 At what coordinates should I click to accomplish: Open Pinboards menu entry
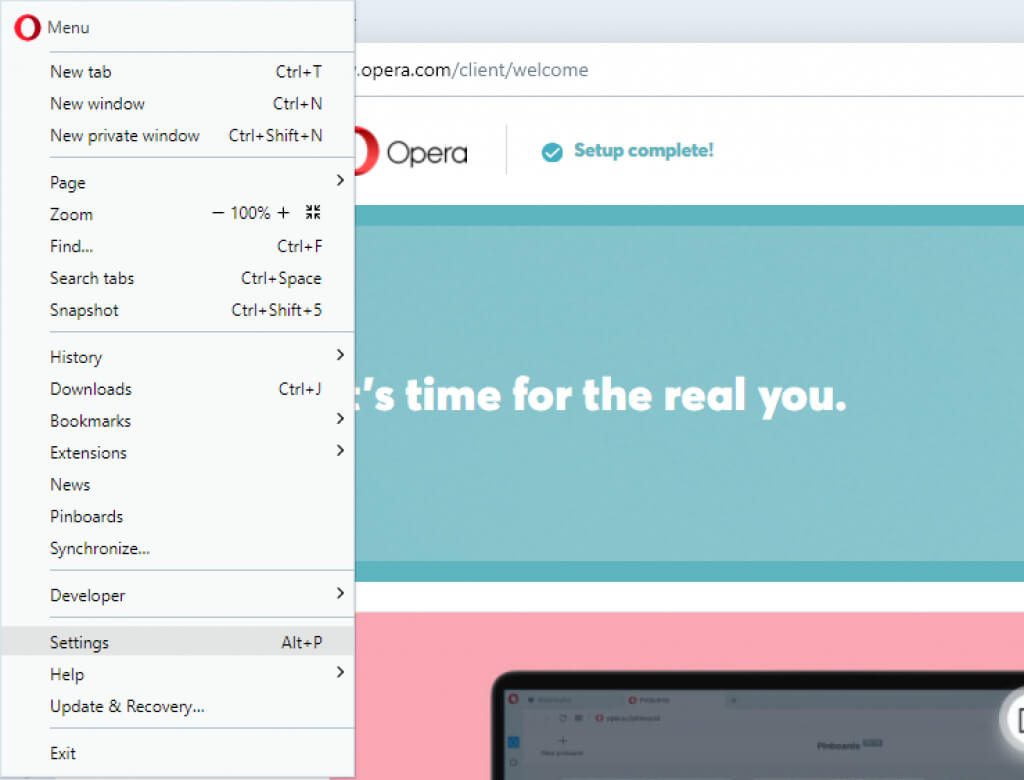coord(178,517)
